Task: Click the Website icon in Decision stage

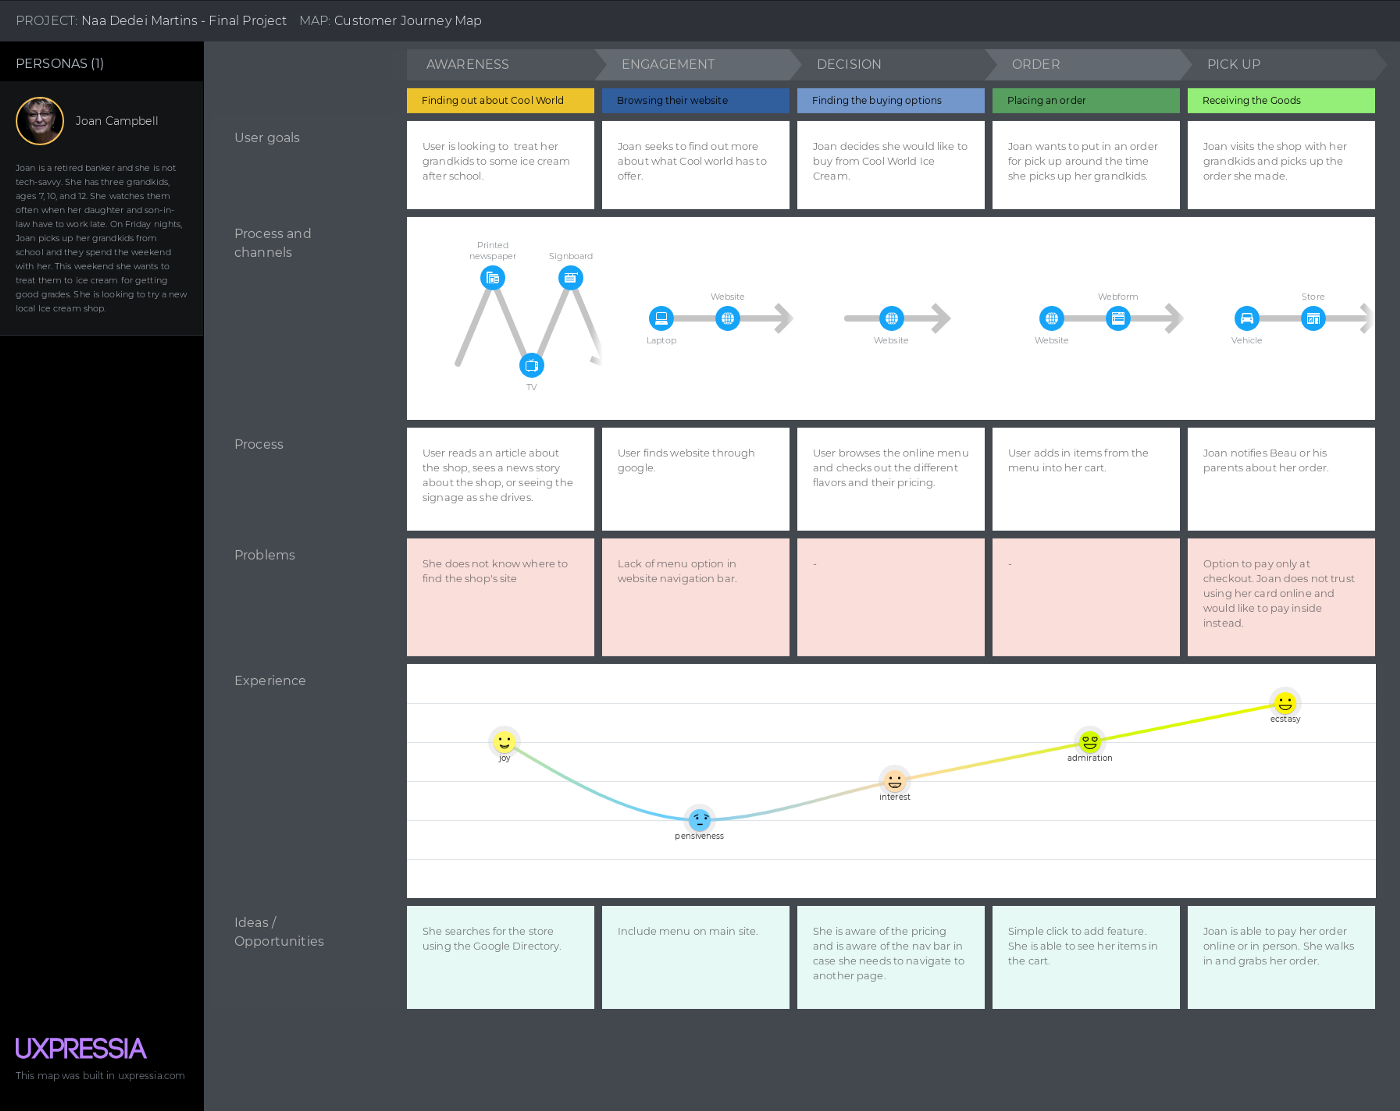Action: (891, 319)
